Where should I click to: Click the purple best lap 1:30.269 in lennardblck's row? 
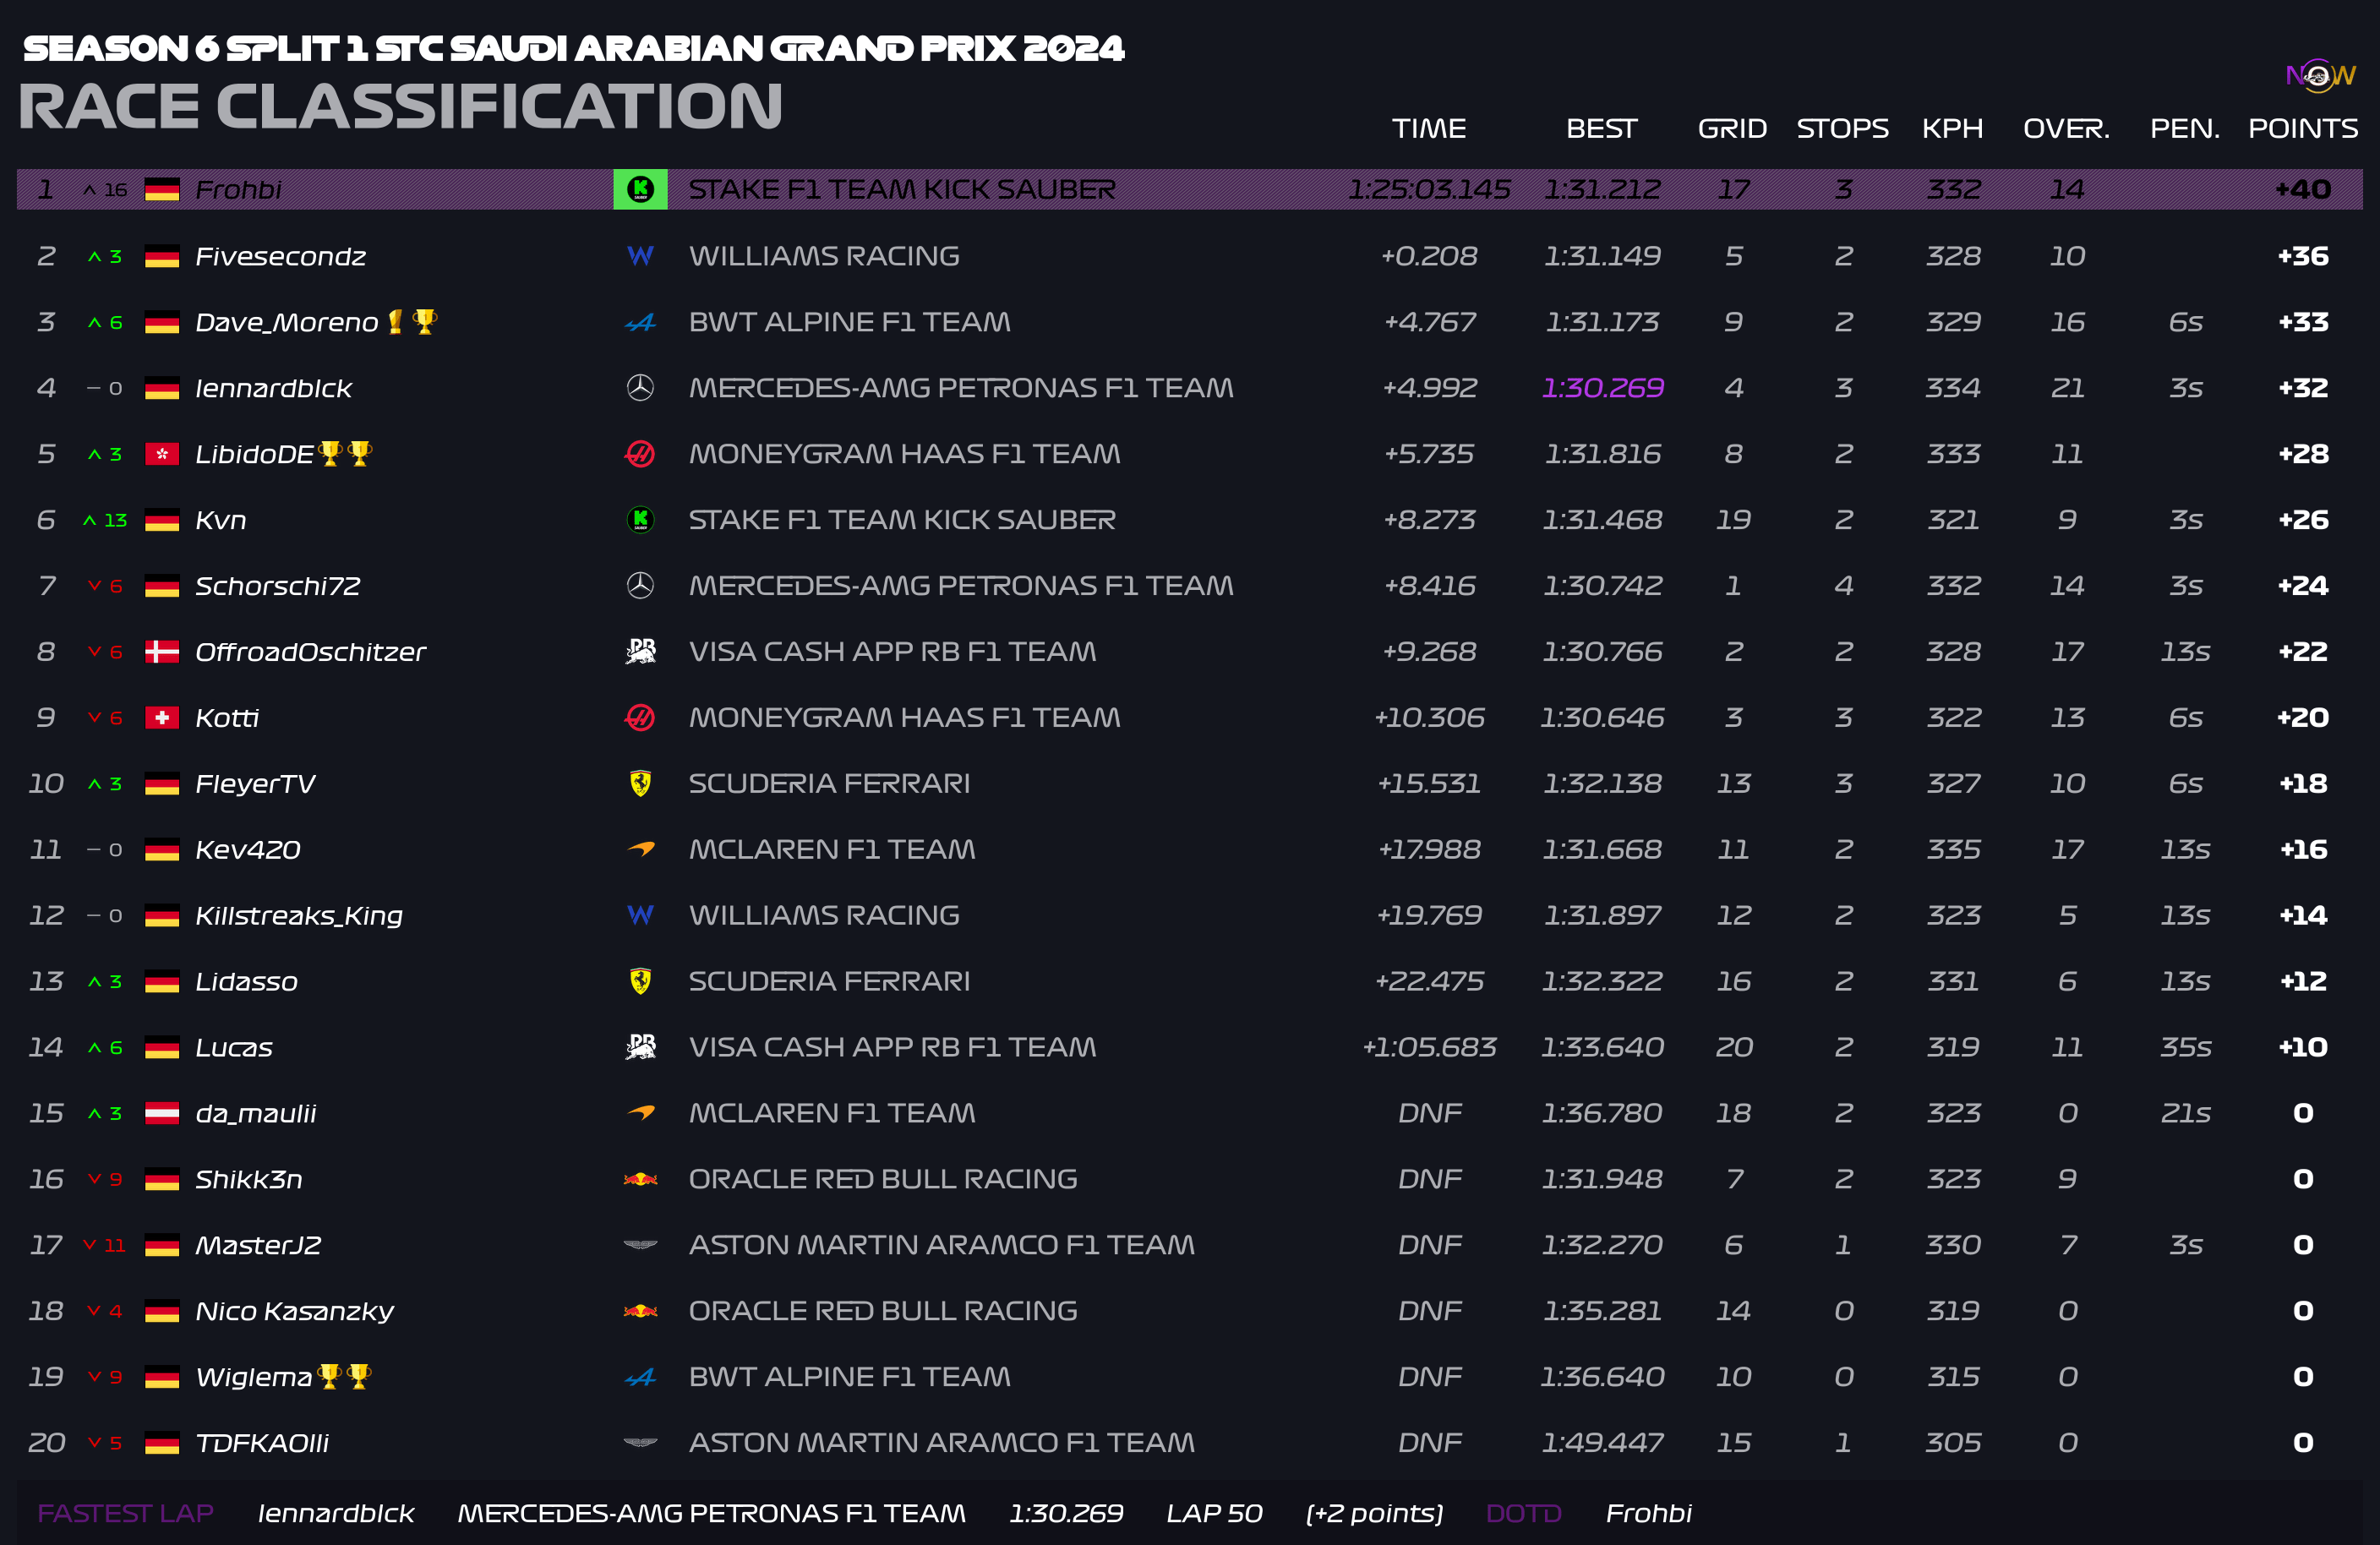click(x=1602, y=388)
